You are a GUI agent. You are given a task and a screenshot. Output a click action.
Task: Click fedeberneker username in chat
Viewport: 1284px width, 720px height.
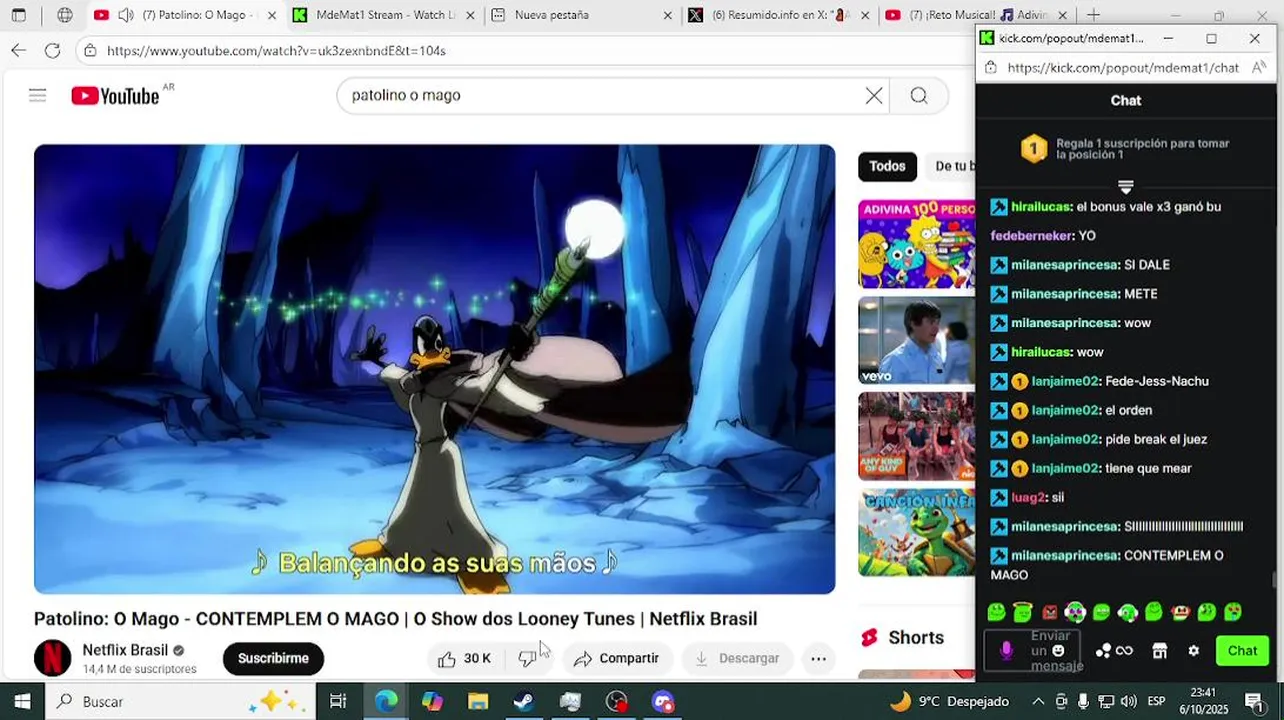[x=1031, y=235]
